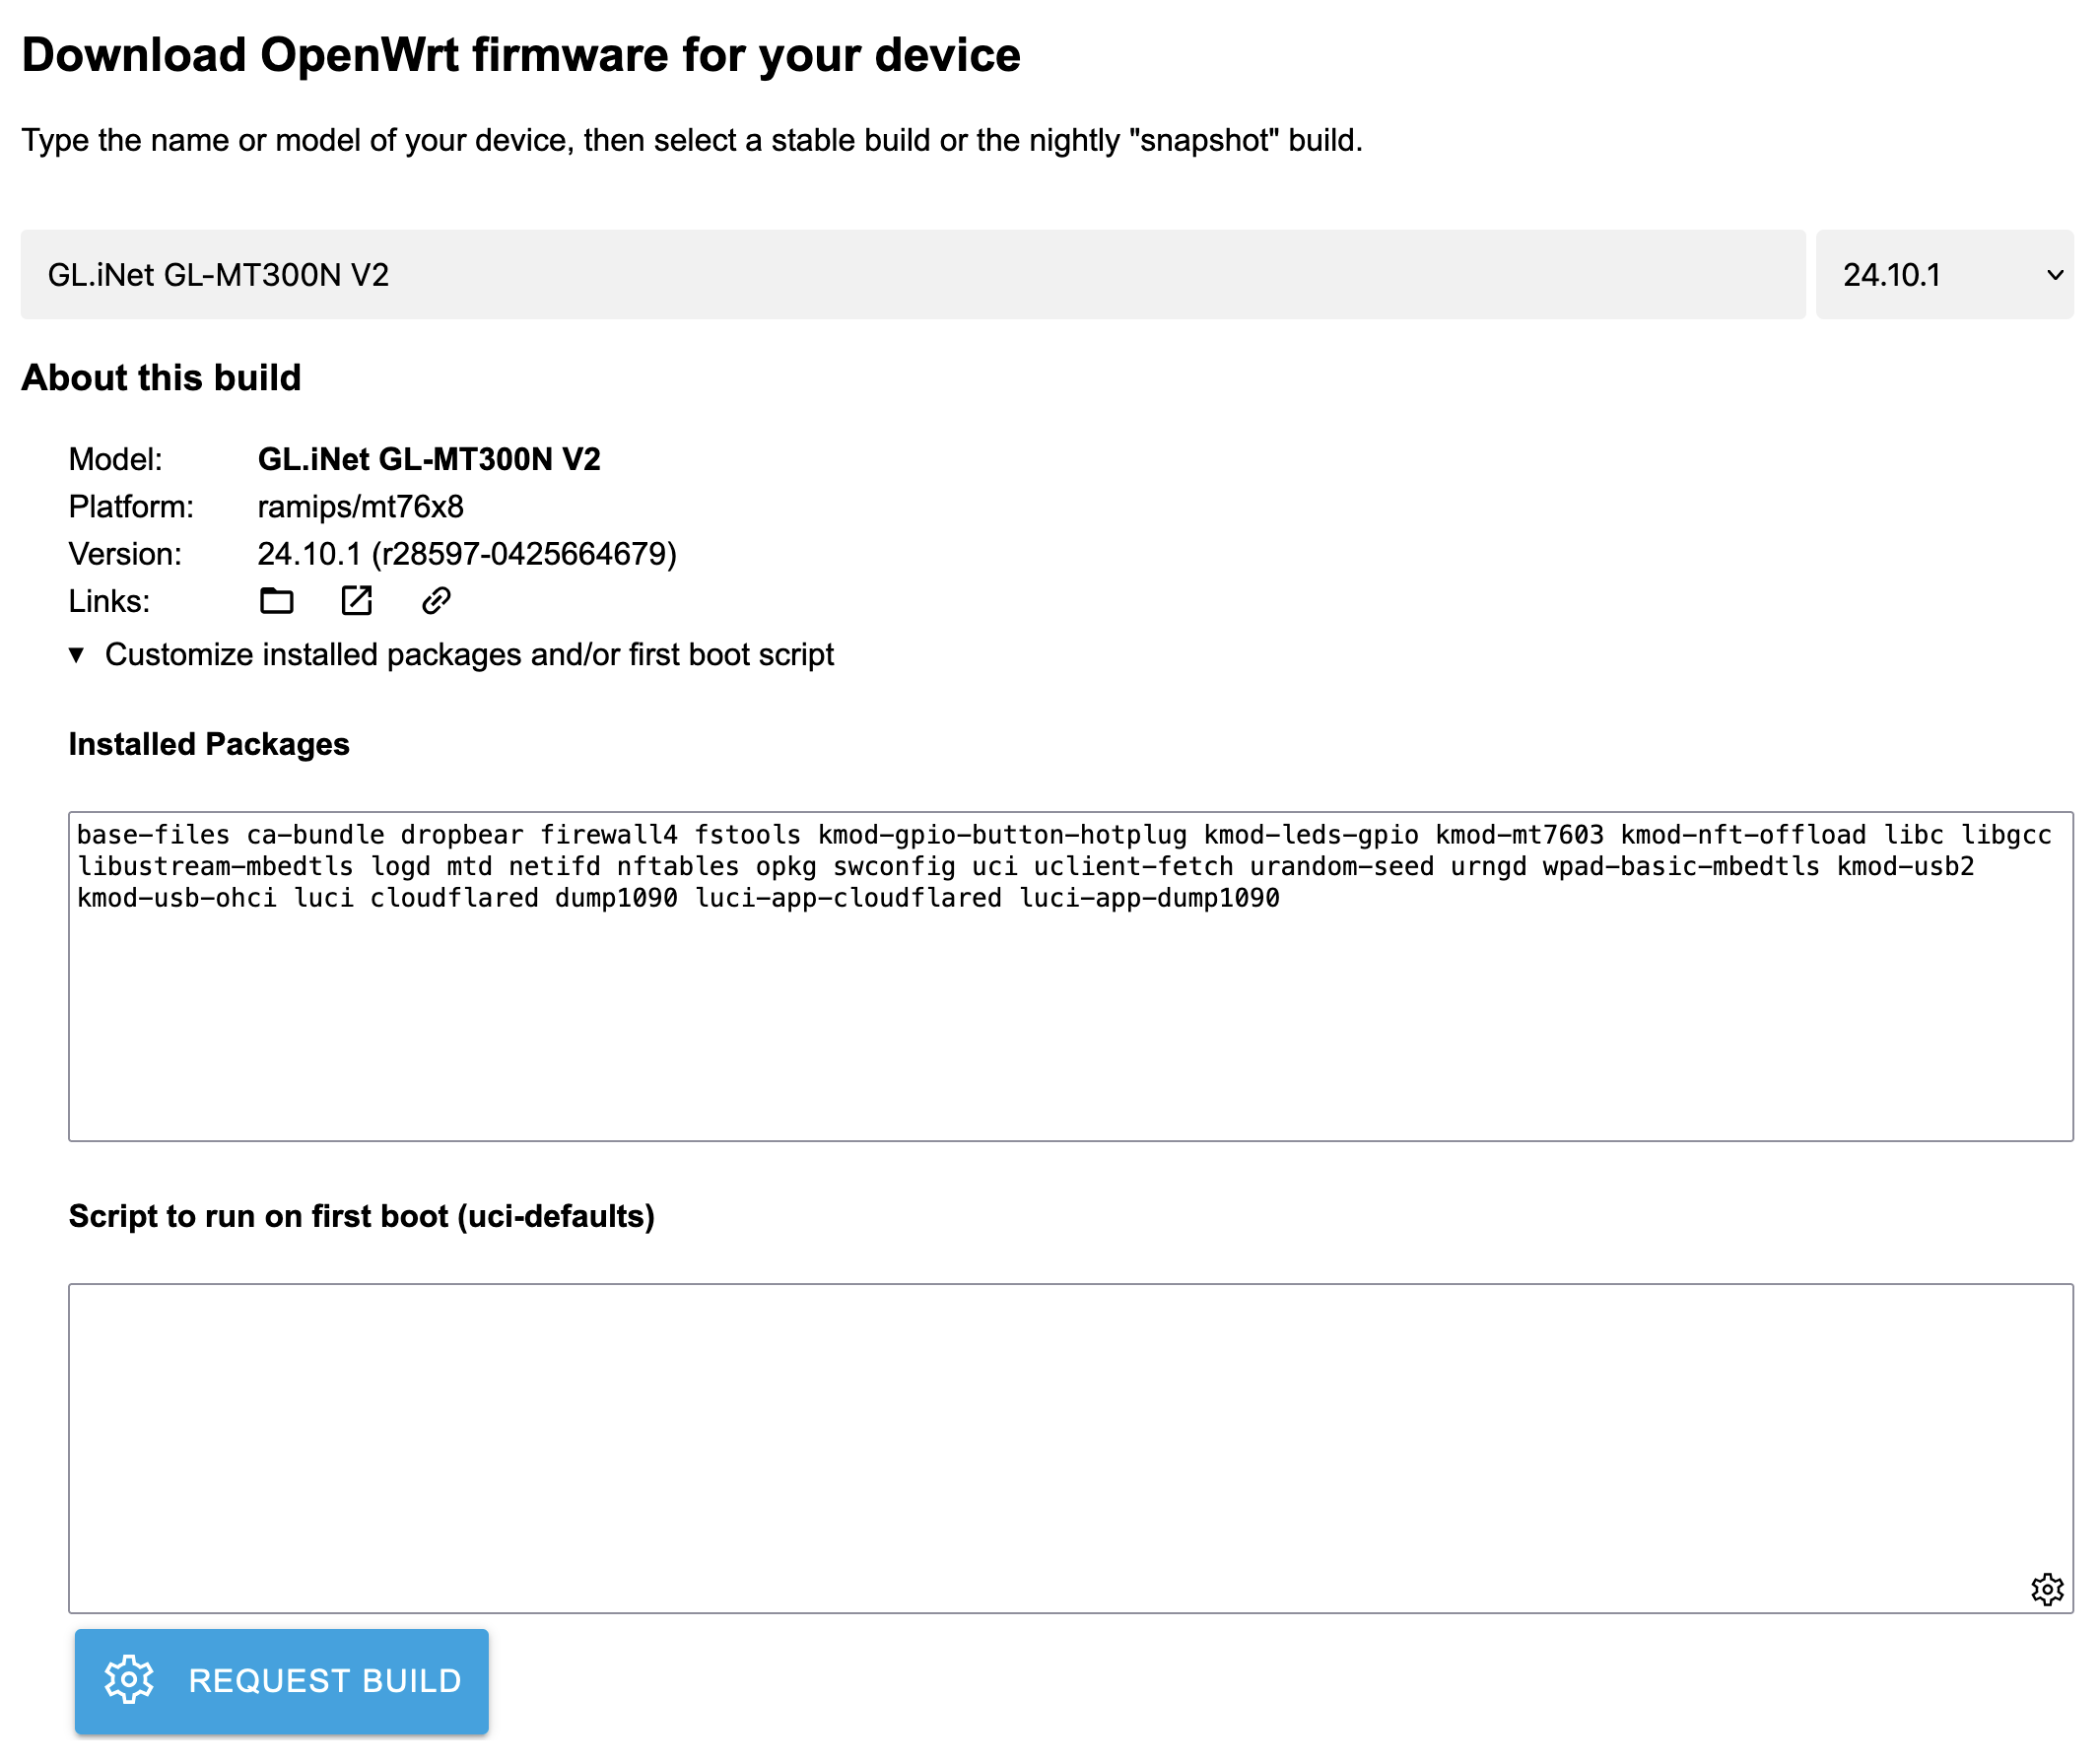Click the cloudflared entry in the packages list
This screenshot has width=2099, height=1764.
pos(454,898)
